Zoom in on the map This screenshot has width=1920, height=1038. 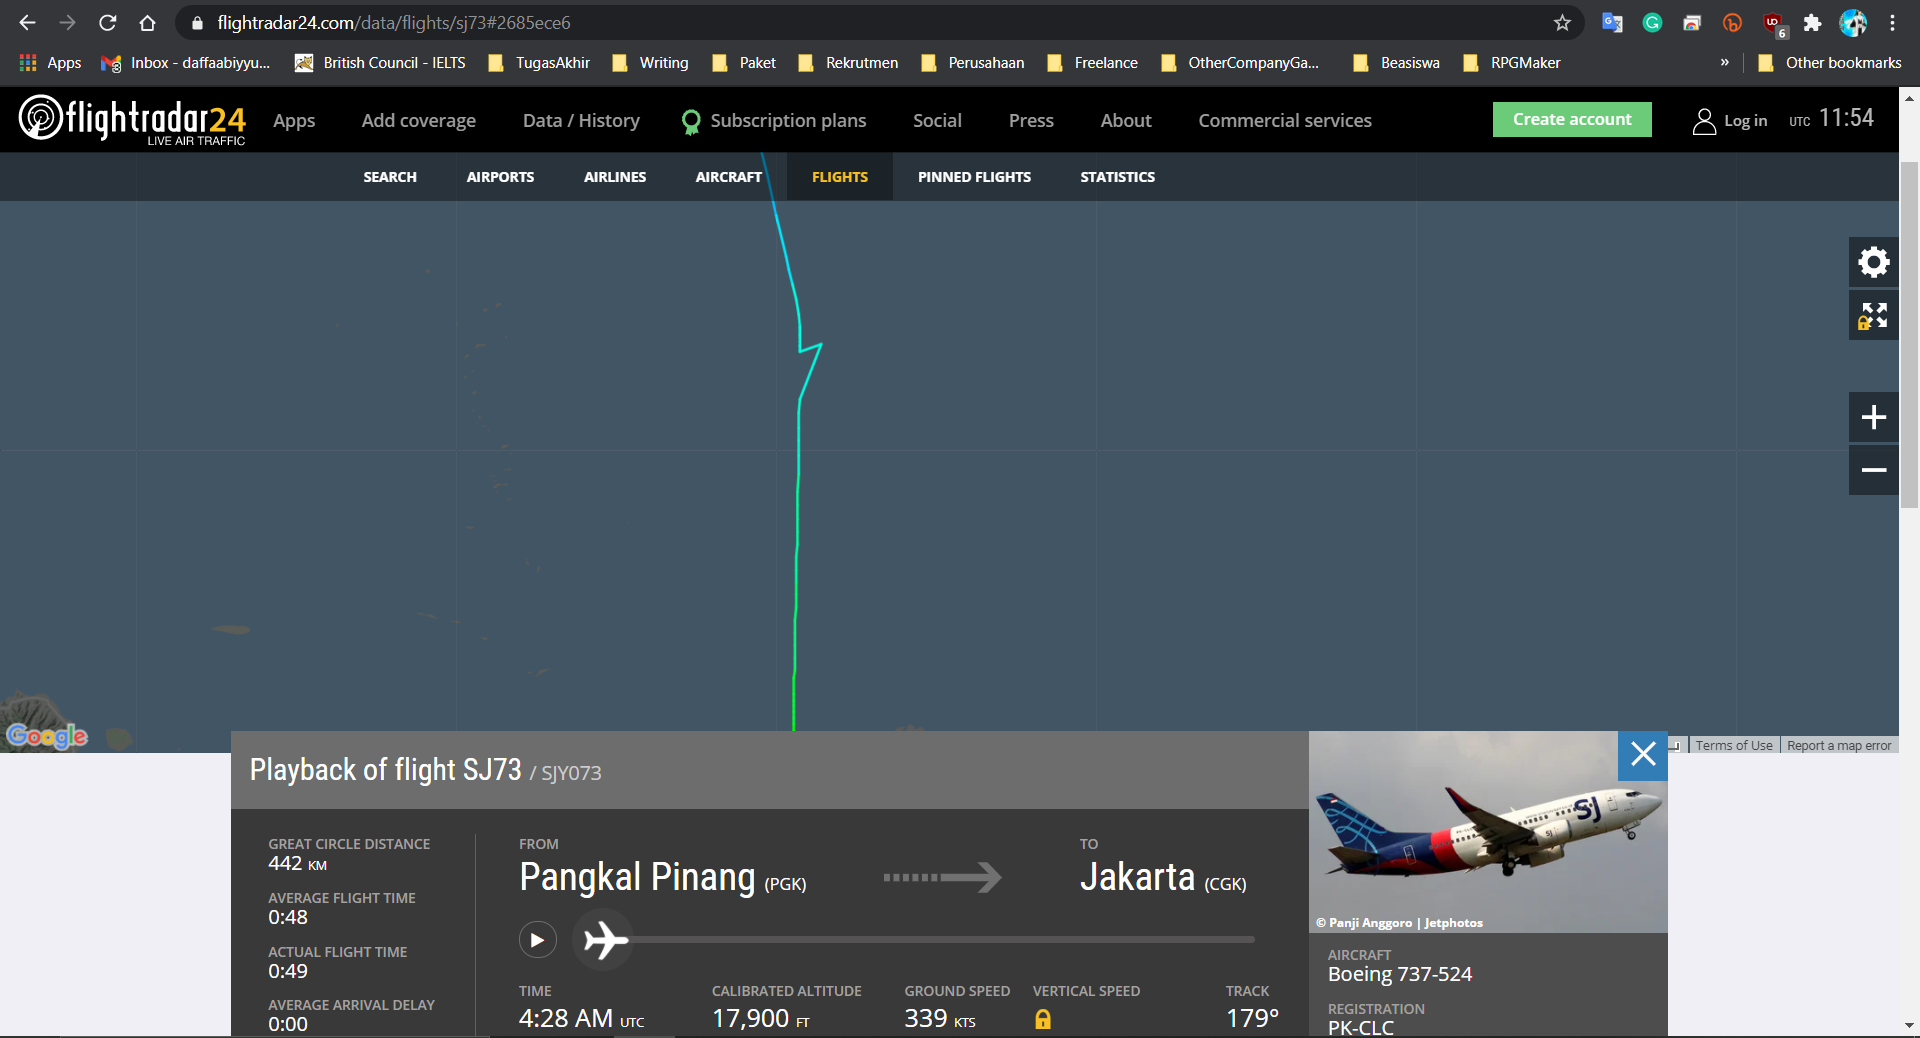pyautogui.click(x=1874, y=417)
